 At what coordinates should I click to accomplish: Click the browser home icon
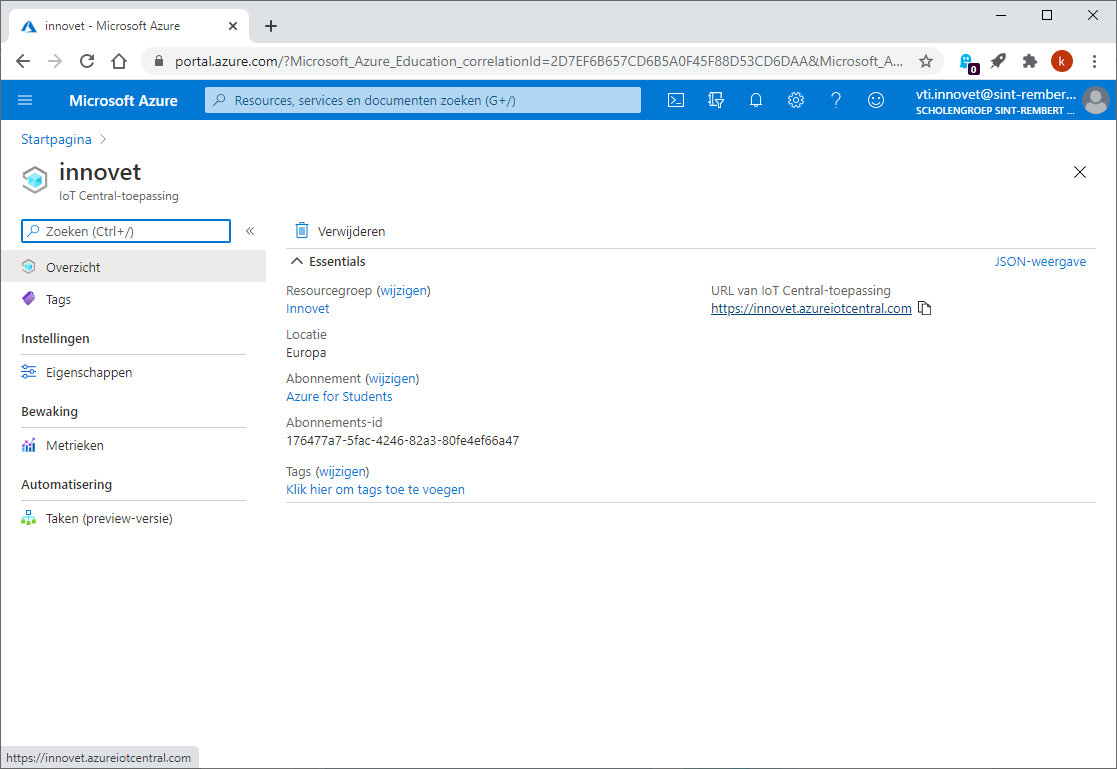(119, 61)
